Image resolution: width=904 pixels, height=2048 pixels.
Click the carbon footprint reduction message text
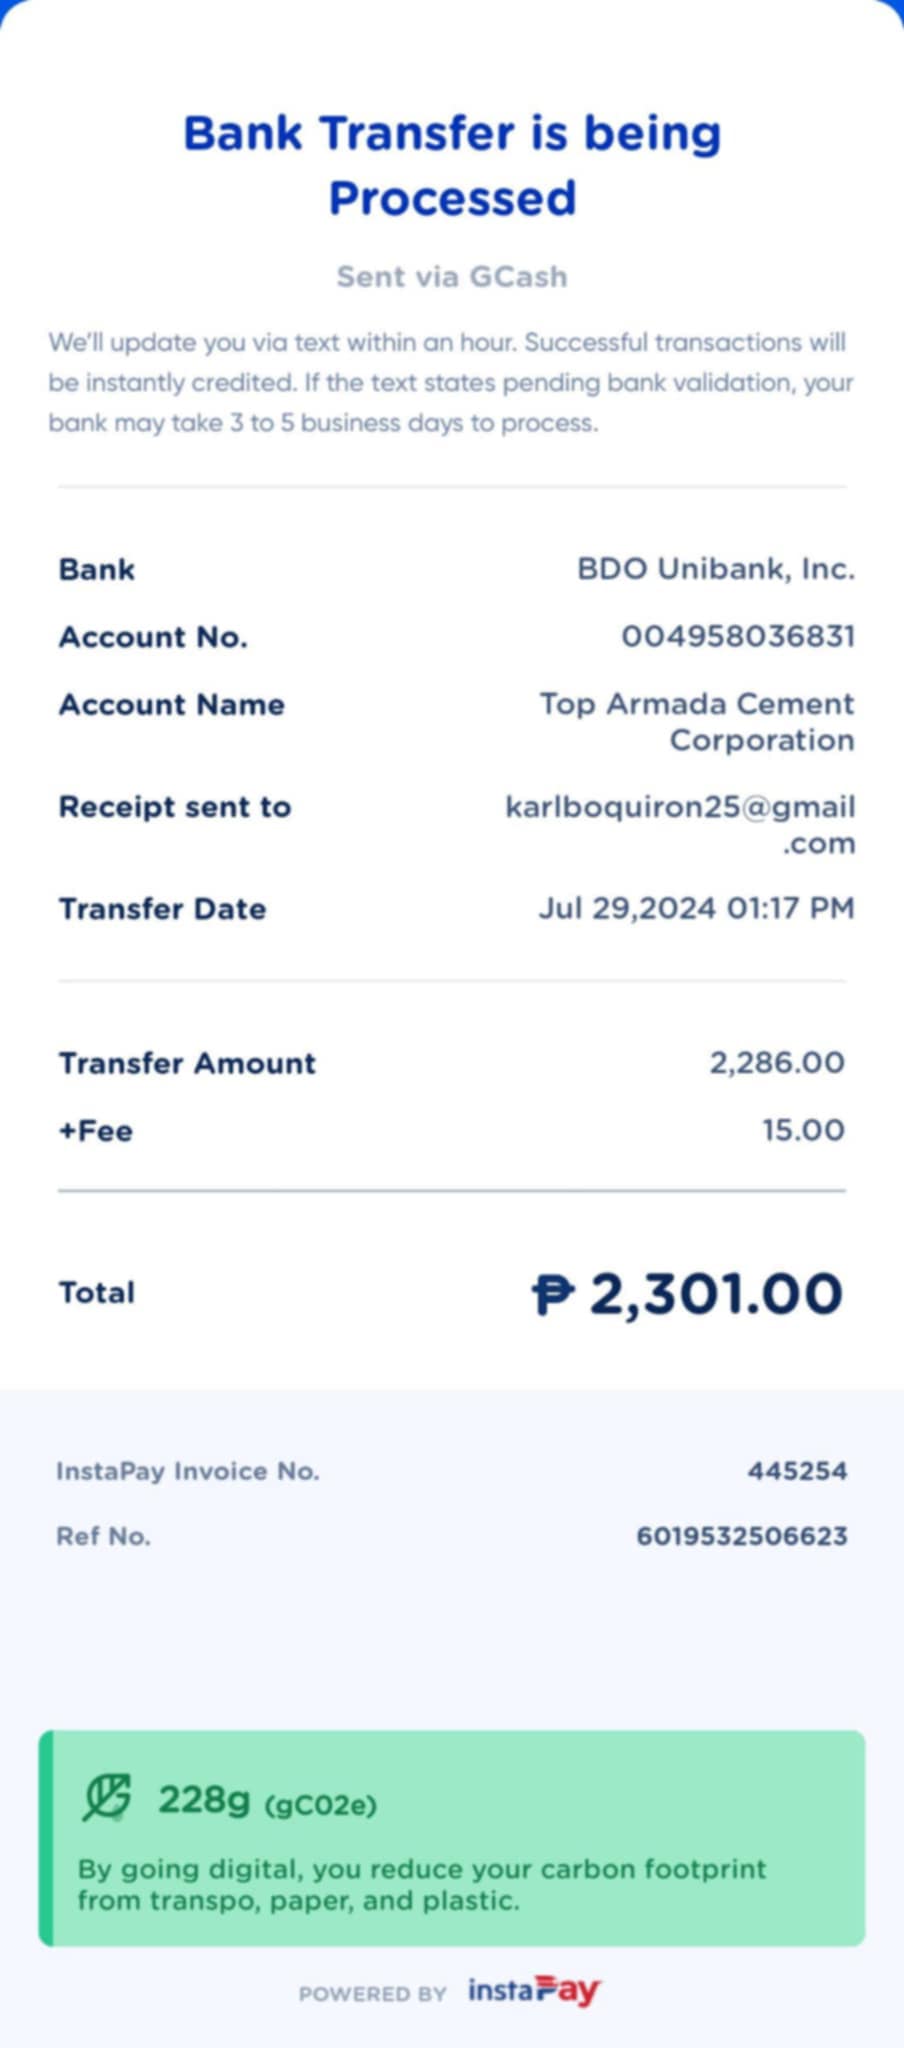(422, 1884)
